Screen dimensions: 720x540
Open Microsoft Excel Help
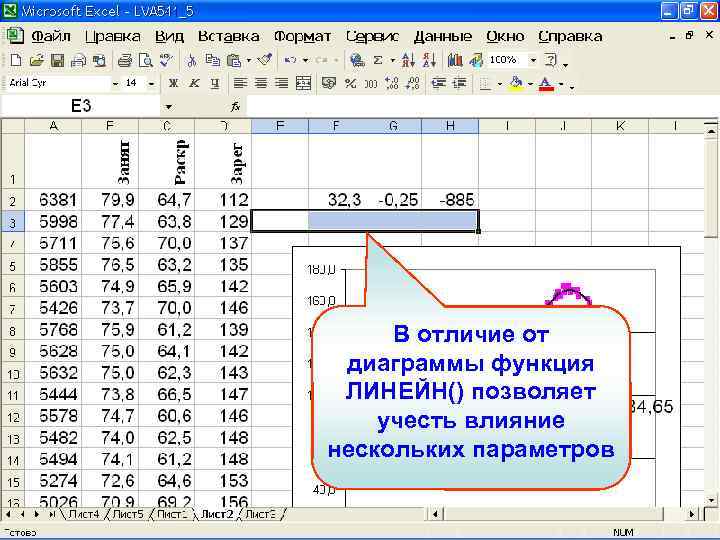coord(550,60)
